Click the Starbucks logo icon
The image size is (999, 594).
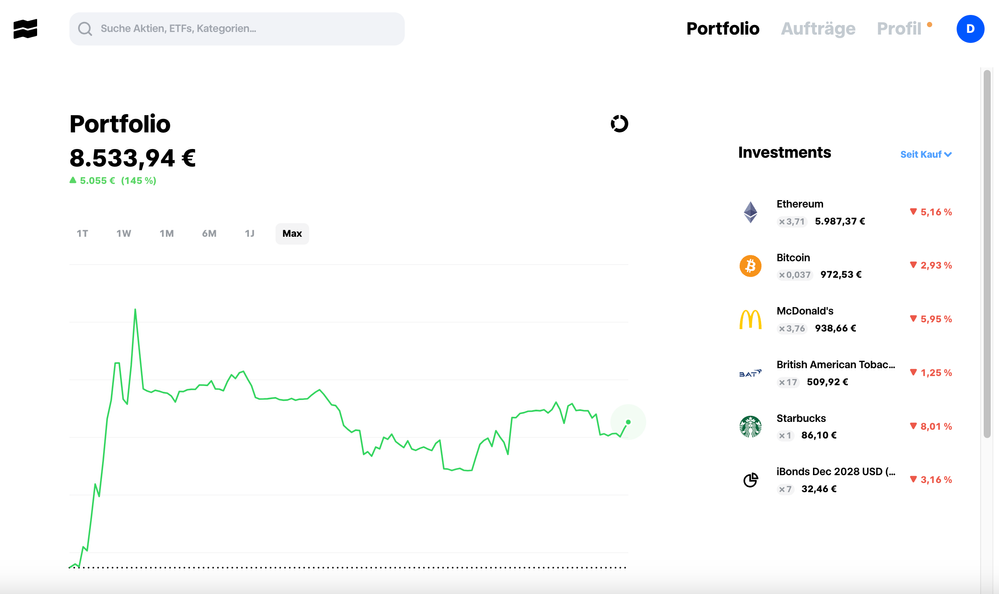[x=751, y=426]
